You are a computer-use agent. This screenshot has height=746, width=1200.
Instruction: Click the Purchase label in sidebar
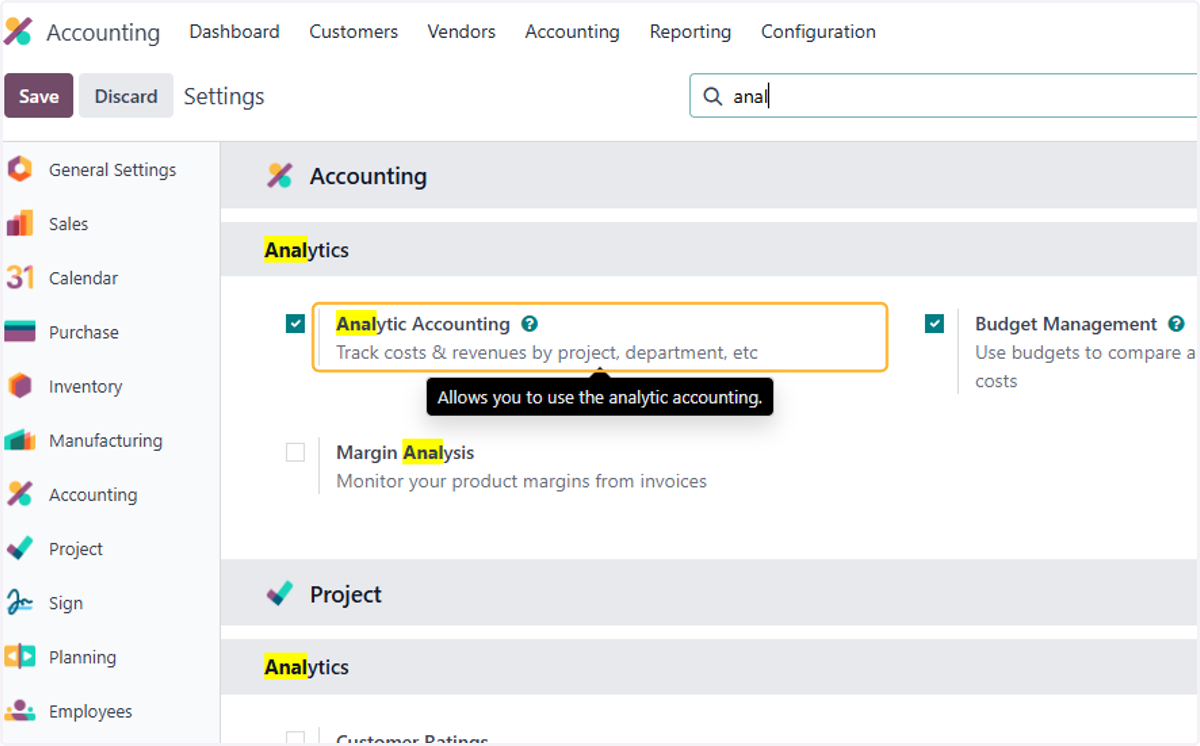(84, 332)
